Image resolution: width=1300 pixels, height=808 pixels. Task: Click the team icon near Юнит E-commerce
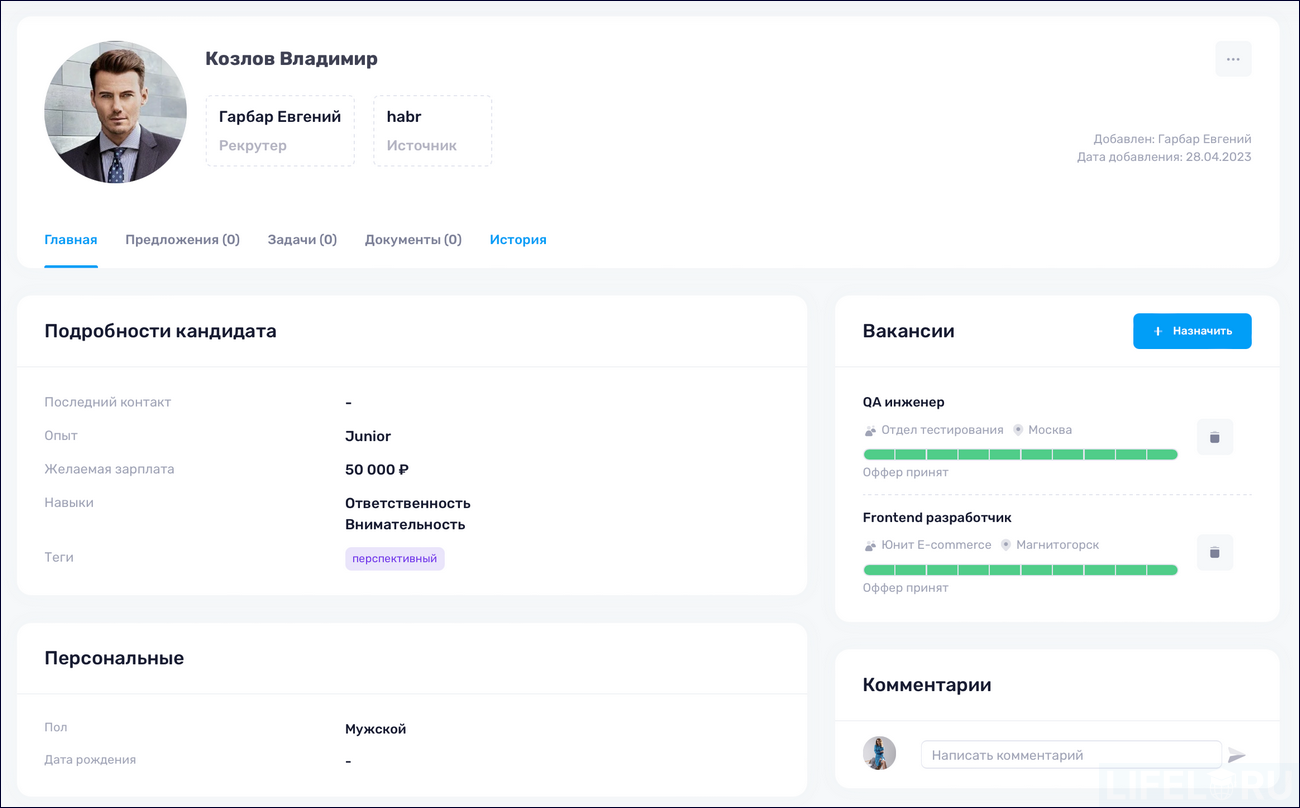click(868, 545)
